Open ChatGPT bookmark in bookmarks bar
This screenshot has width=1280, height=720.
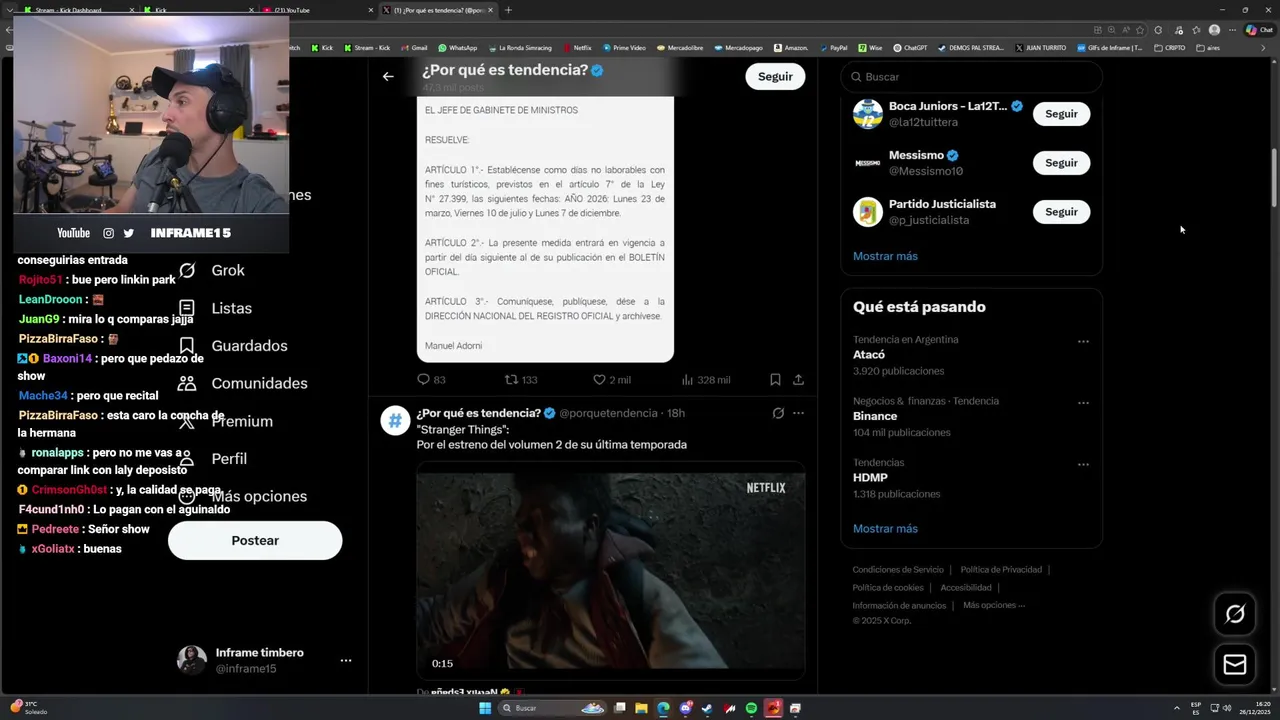point(910,47)
